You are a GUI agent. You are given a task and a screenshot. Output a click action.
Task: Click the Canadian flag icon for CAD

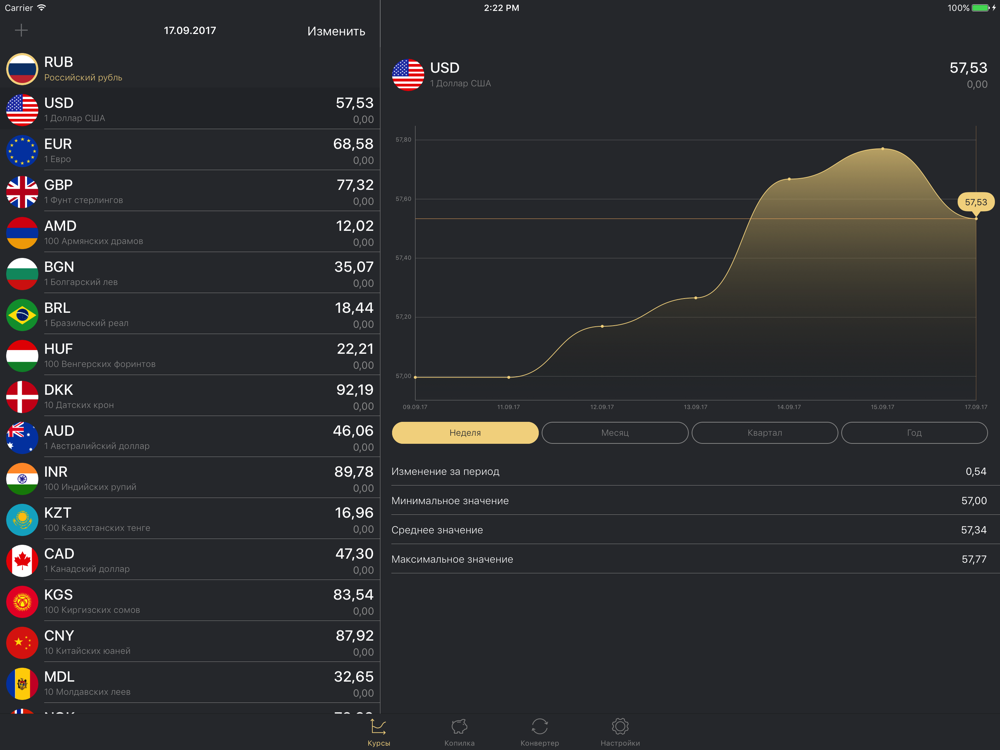point(22,561)
